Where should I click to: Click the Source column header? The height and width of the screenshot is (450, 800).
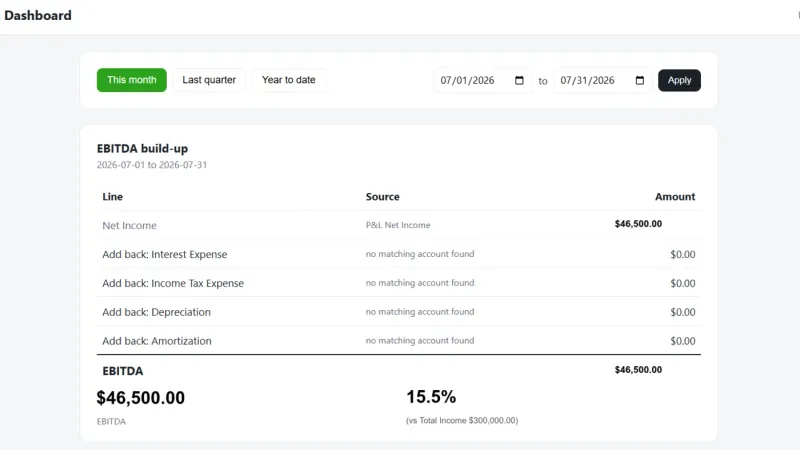point(383,197)
